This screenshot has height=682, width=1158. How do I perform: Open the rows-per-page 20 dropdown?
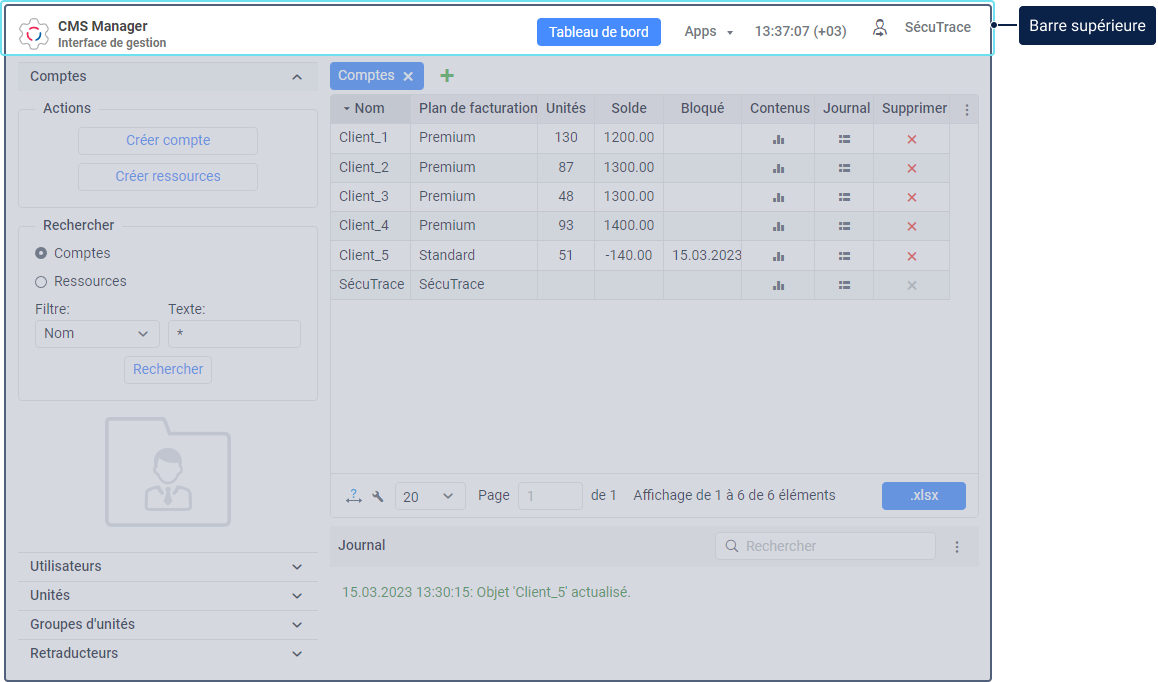pyautogui.click(x=430, y=496)
